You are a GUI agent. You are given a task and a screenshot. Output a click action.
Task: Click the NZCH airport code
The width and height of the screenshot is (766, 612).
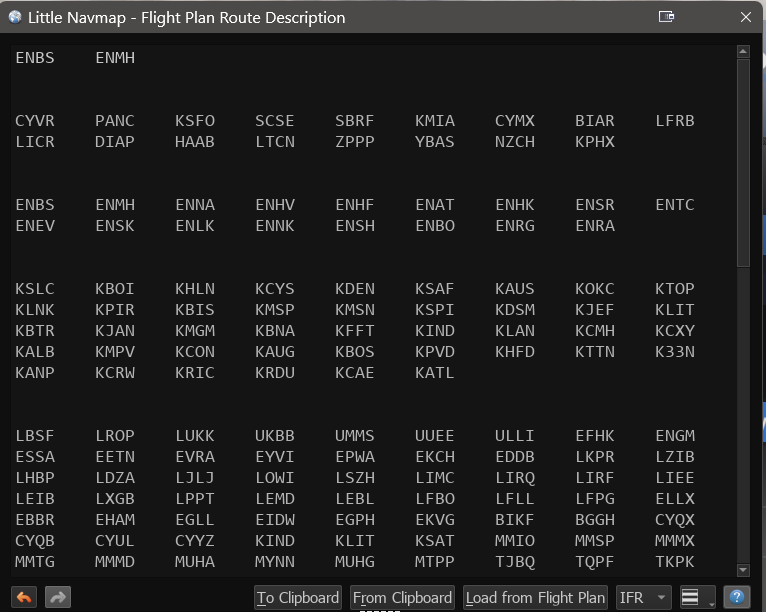coord(515,142)
